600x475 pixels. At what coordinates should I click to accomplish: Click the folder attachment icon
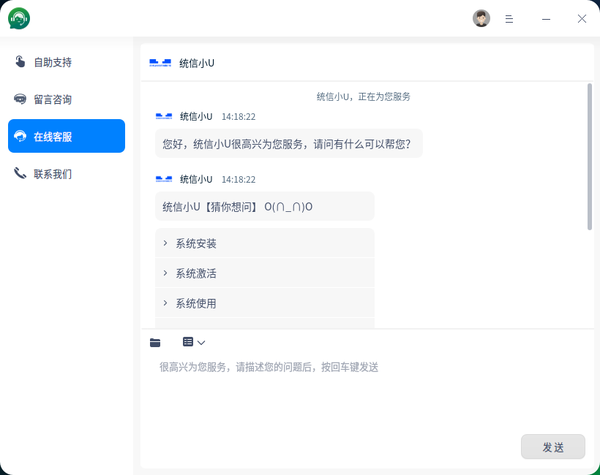click(155, 342)
